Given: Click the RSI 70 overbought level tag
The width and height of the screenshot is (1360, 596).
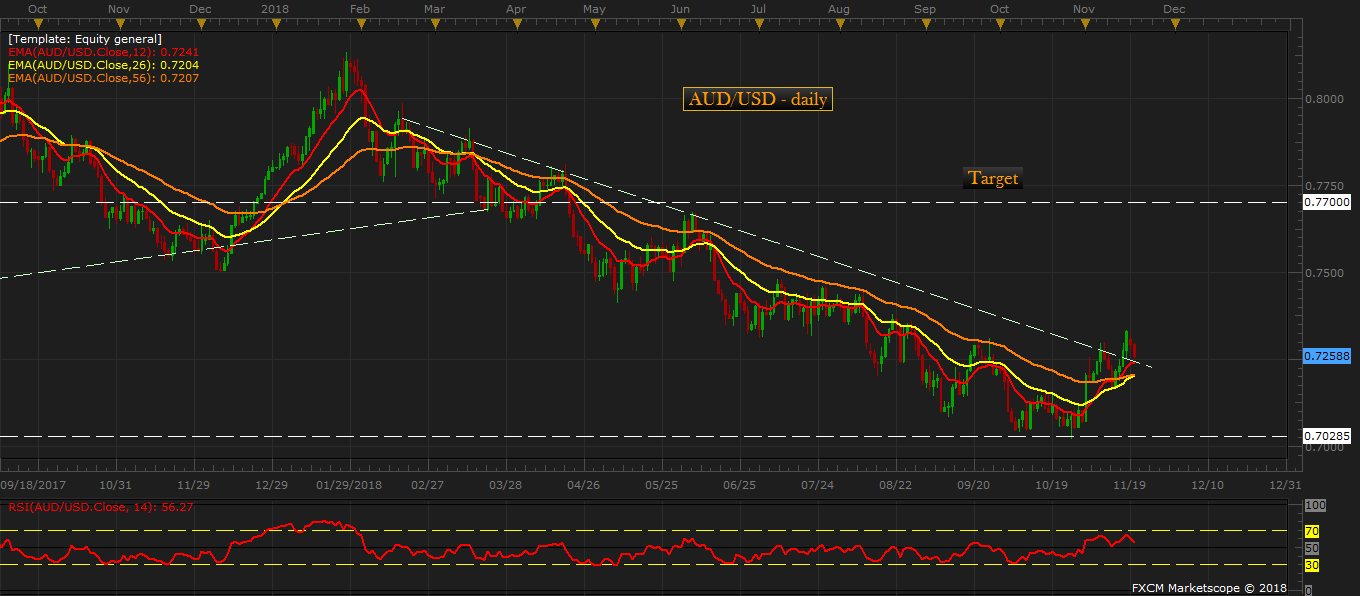Looking at the screenshot, I should [1312, 531].
